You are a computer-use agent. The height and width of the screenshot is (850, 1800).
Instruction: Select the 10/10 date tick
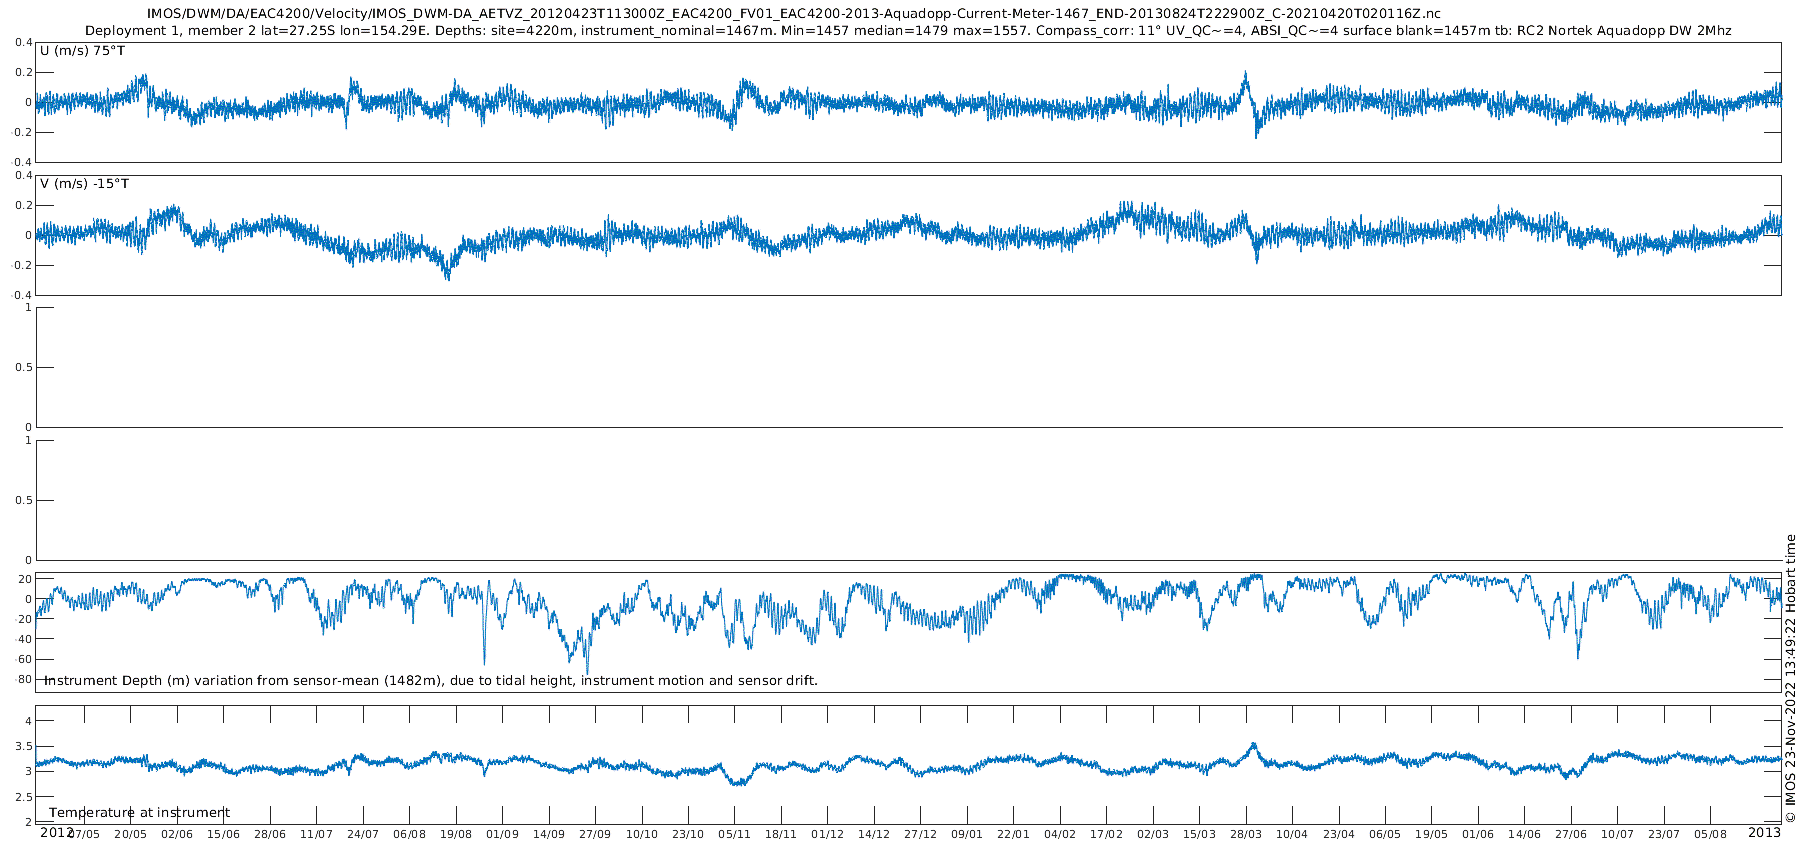pyautogui.click(x=642, y=834)
